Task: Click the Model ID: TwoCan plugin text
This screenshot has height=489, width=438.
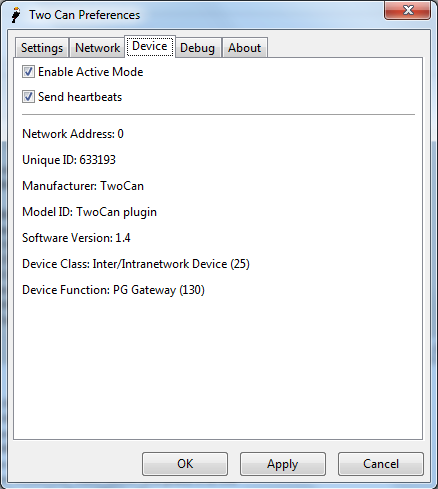Action: pyautogui.click(x=89, y=212)
